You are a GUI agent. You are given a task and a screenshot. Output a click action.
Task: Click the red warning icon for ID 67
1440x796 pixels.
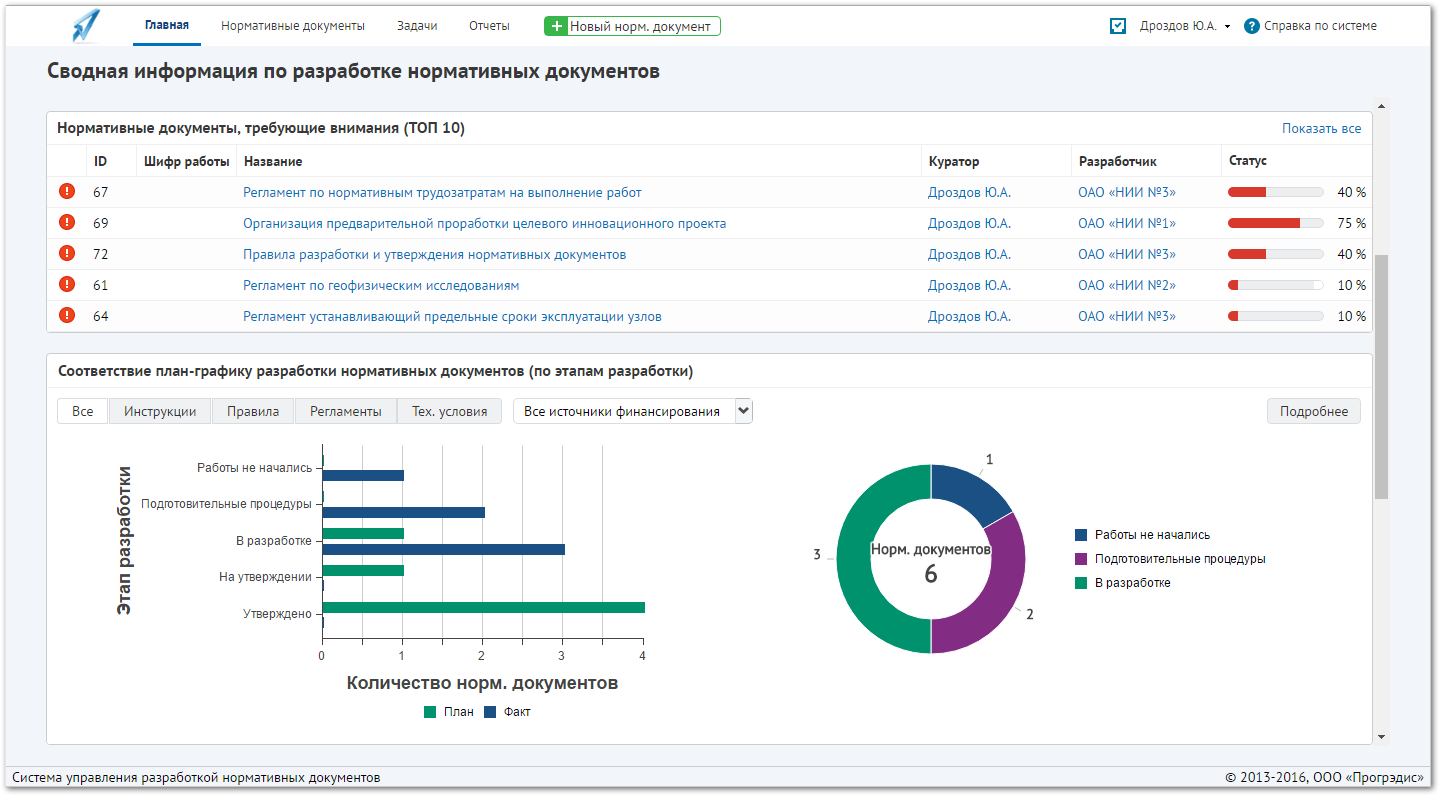[67, 191]
